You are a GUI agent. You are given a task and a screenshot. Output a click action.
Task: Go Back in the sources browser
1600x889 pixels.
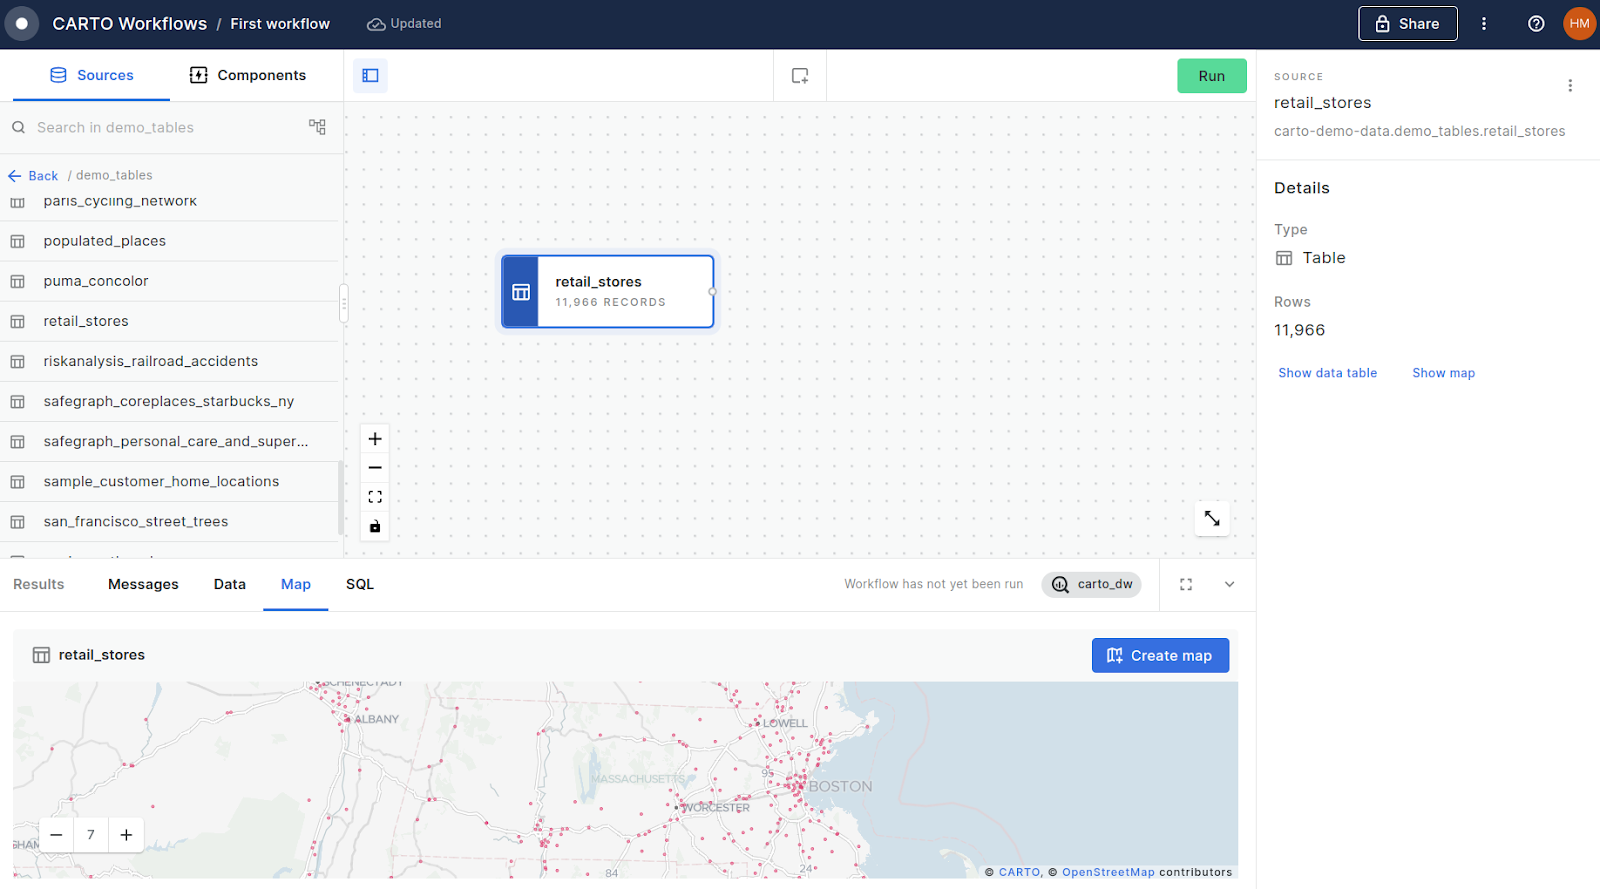point(34,176)
